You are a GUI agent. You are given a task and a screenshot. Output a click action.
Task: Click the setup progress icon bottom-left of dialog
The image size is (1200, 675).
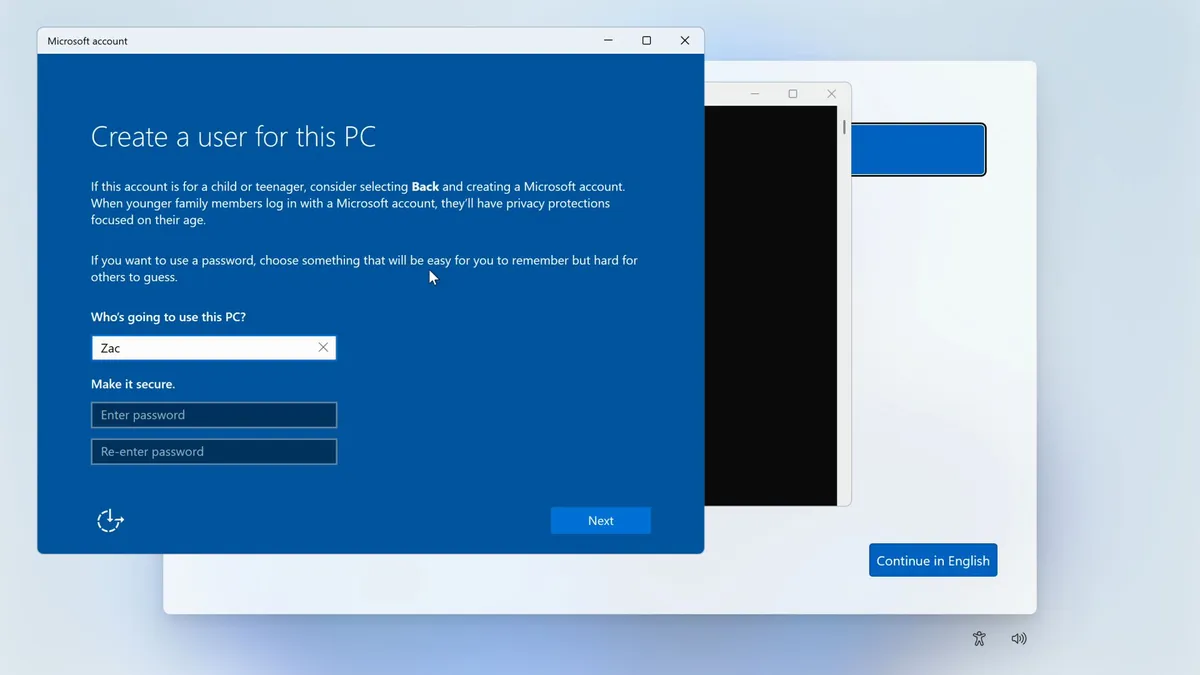109,520
